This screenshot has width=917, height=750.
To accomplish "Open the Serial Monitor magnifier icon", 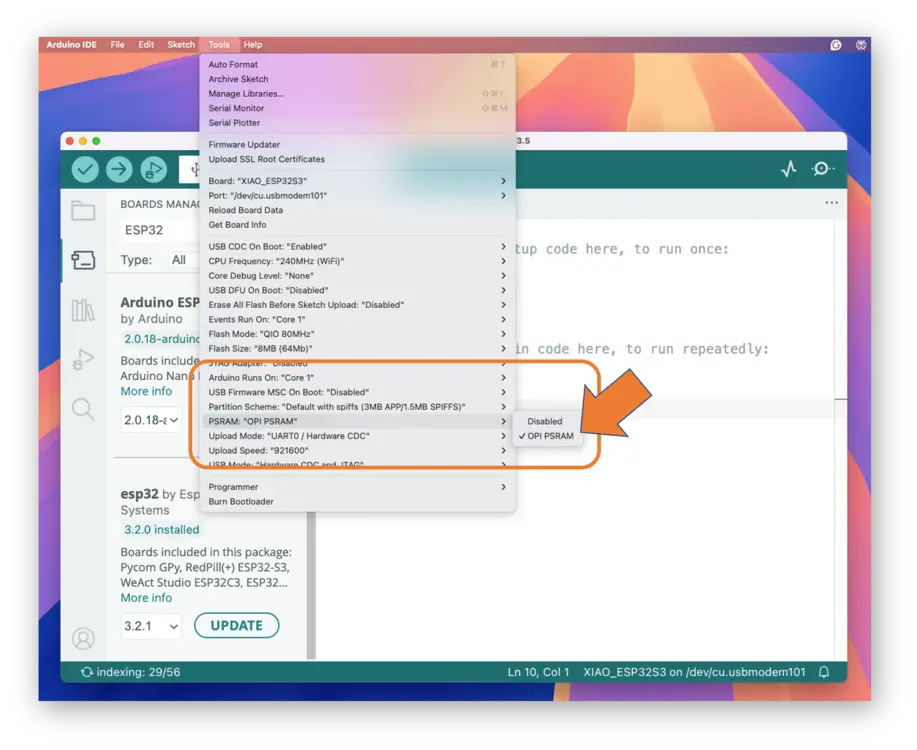I will 822,169.
